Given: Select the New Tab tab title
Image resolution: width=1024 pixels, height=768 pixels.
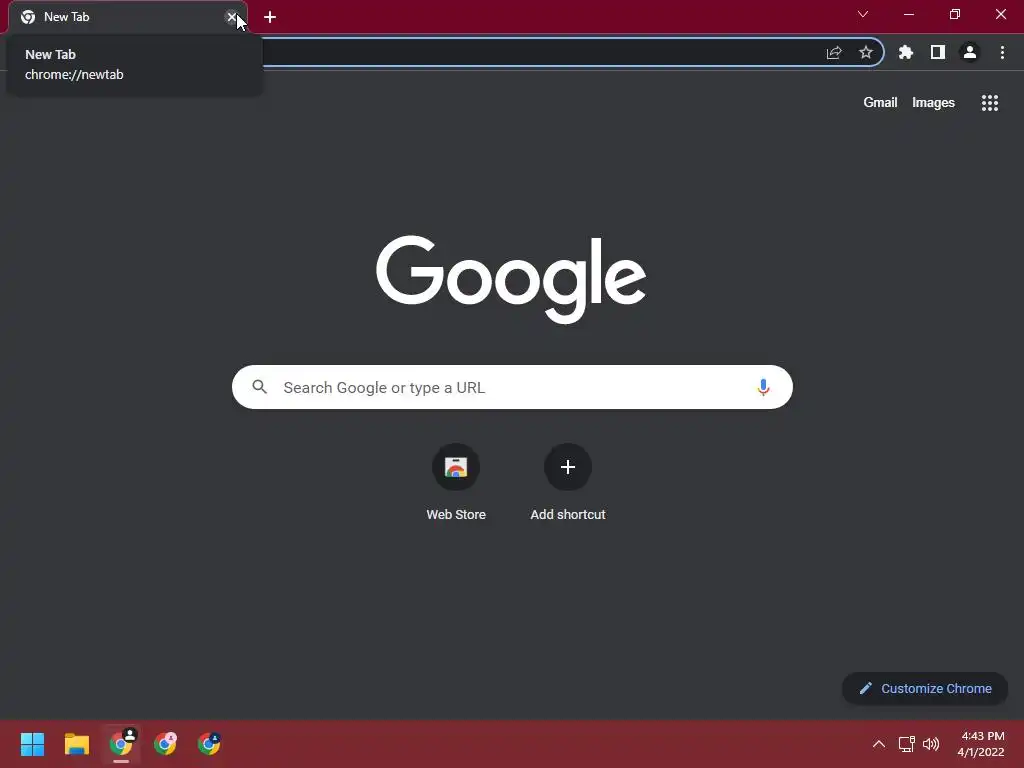Looking at the screenshot, I should pos(67,17).
